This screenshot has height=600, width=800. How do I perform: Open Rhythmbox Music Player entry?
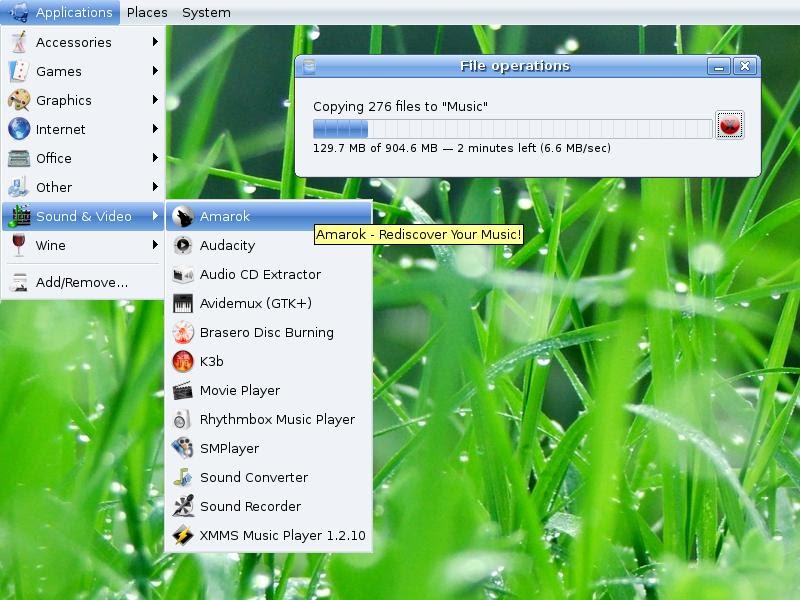[x=269, y=419]
